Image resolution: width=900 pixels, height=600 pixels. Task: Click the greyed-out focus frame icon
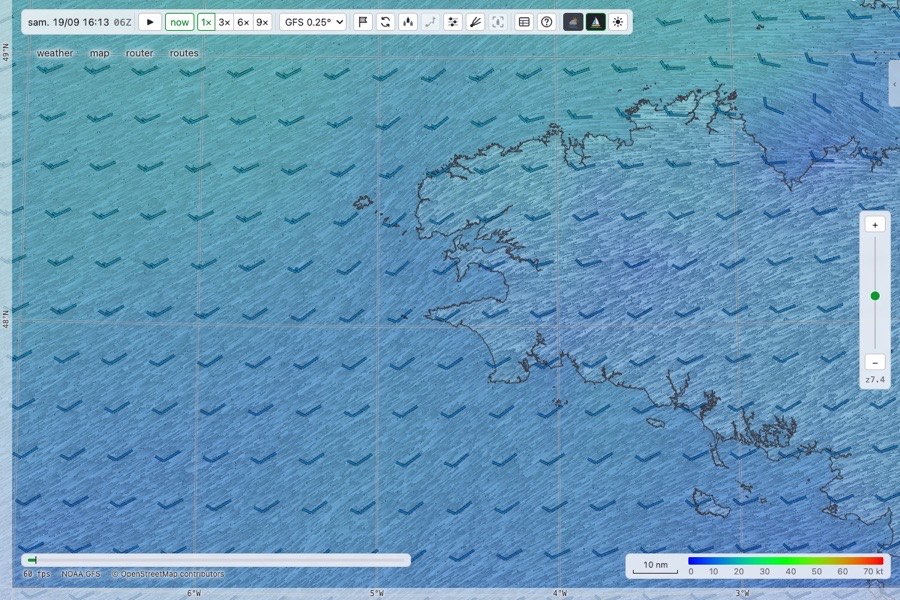(x=498, y=22)
